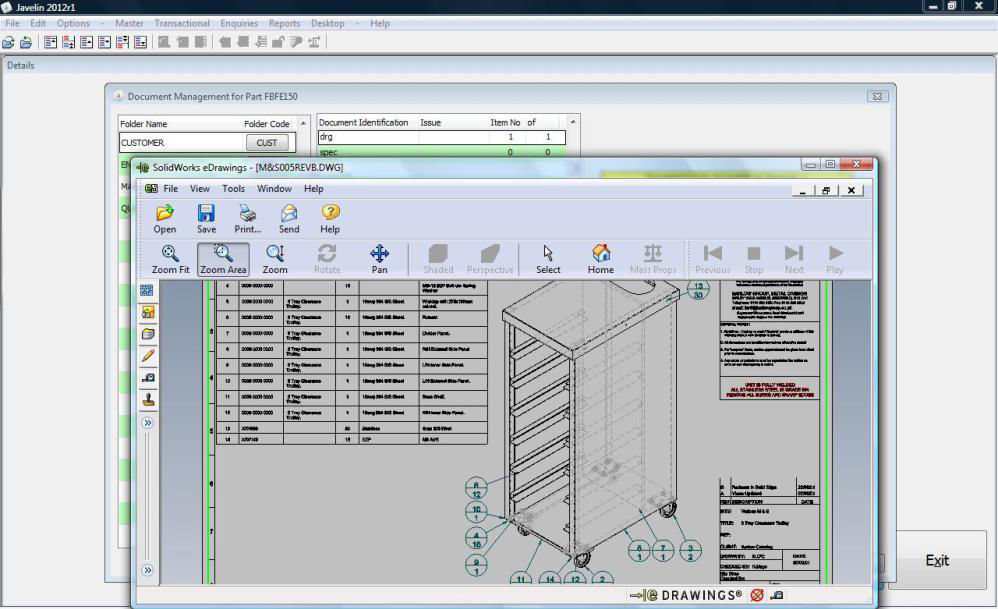The height and width of the screenshot is (609, 998).
Task: Open Javelin Desktop menu
Action: click(327, 23)
